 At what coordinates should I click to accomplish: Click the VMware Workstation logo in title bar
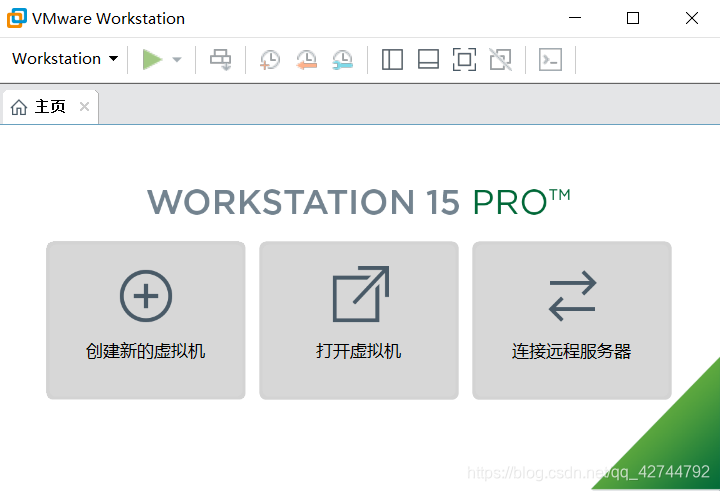[x=17, y=18]
